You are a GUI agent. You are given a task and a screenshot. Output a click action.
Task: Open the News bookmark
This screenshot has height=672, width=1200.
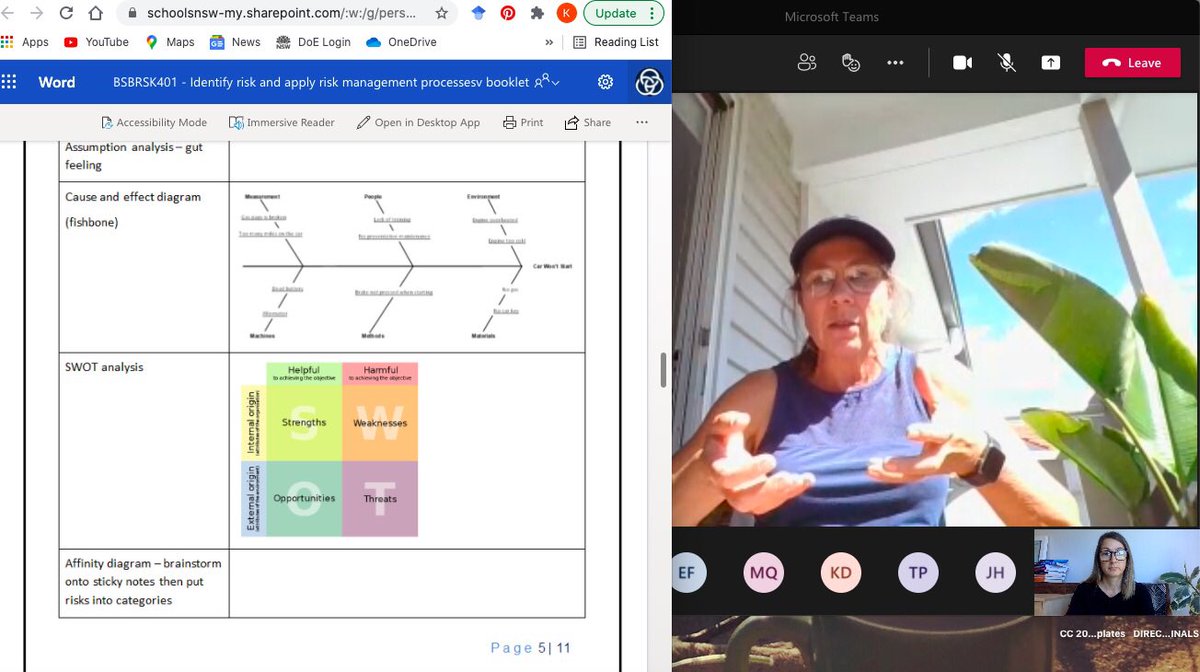pyautogui.click(x=235, y=42)
